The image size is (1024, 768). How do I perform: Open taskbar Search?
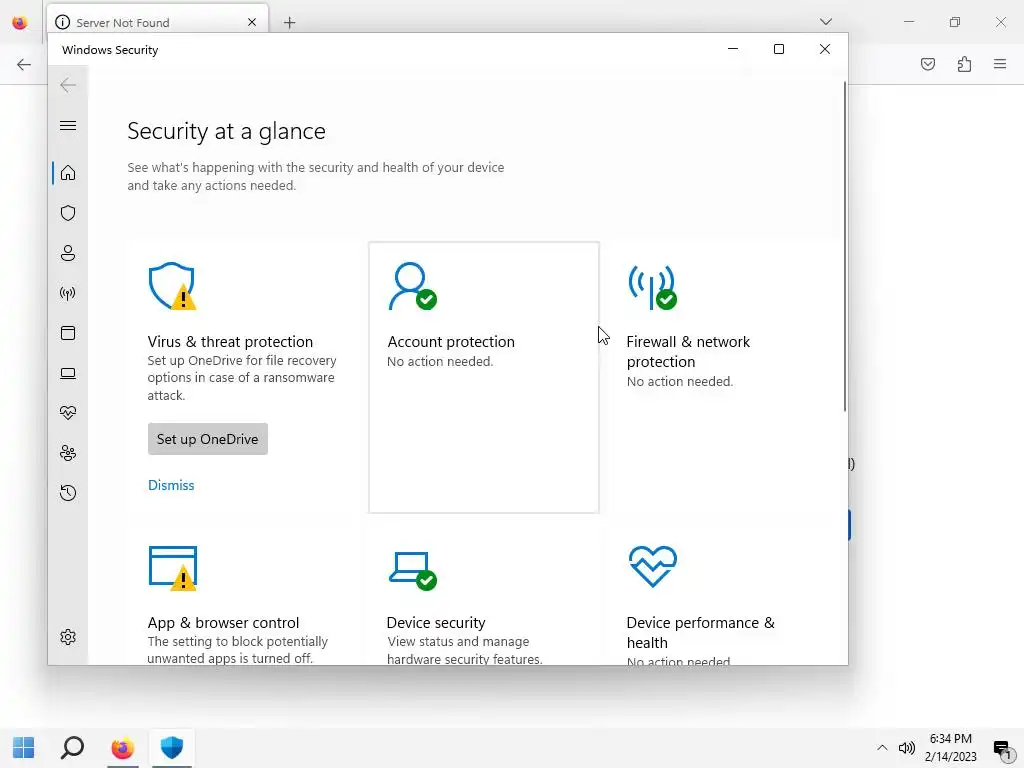tap(72, 748)
